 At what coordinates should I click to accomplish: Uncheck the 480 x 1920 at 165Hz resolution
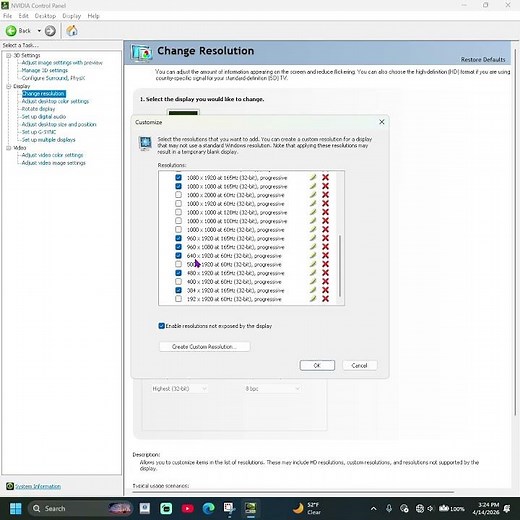178,273
